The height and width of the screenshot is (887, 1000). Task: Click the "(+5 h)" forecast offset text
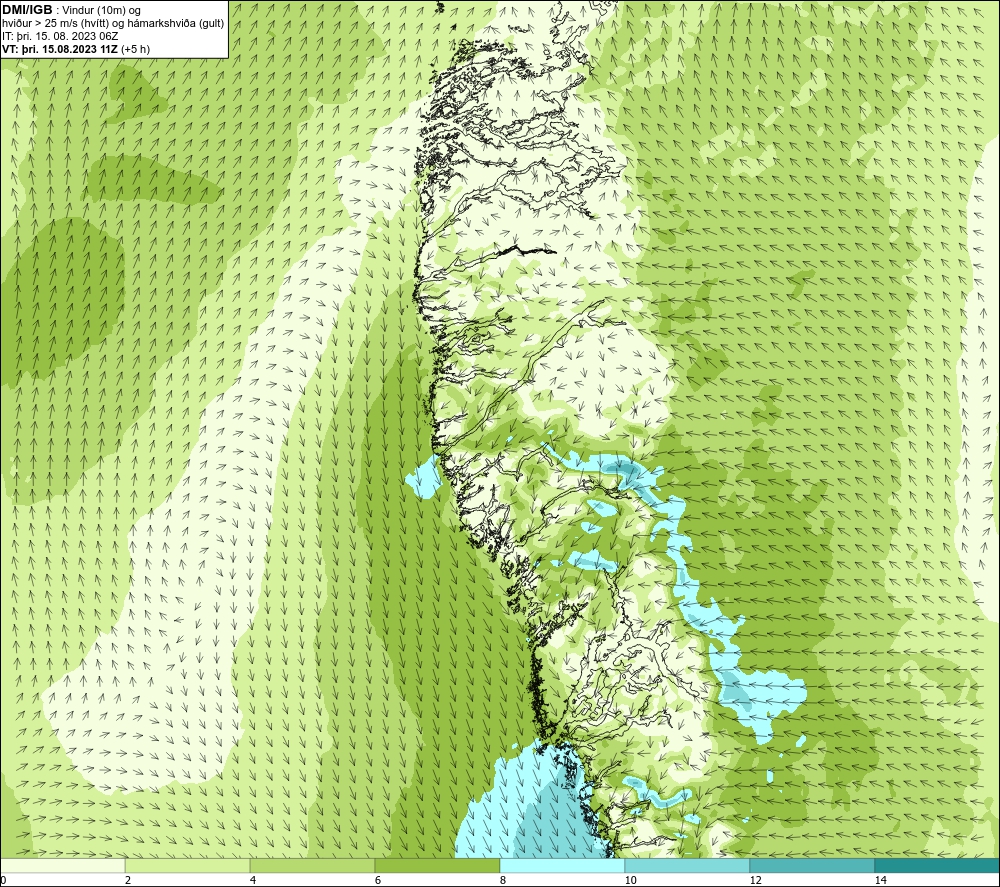coord(135,49)
